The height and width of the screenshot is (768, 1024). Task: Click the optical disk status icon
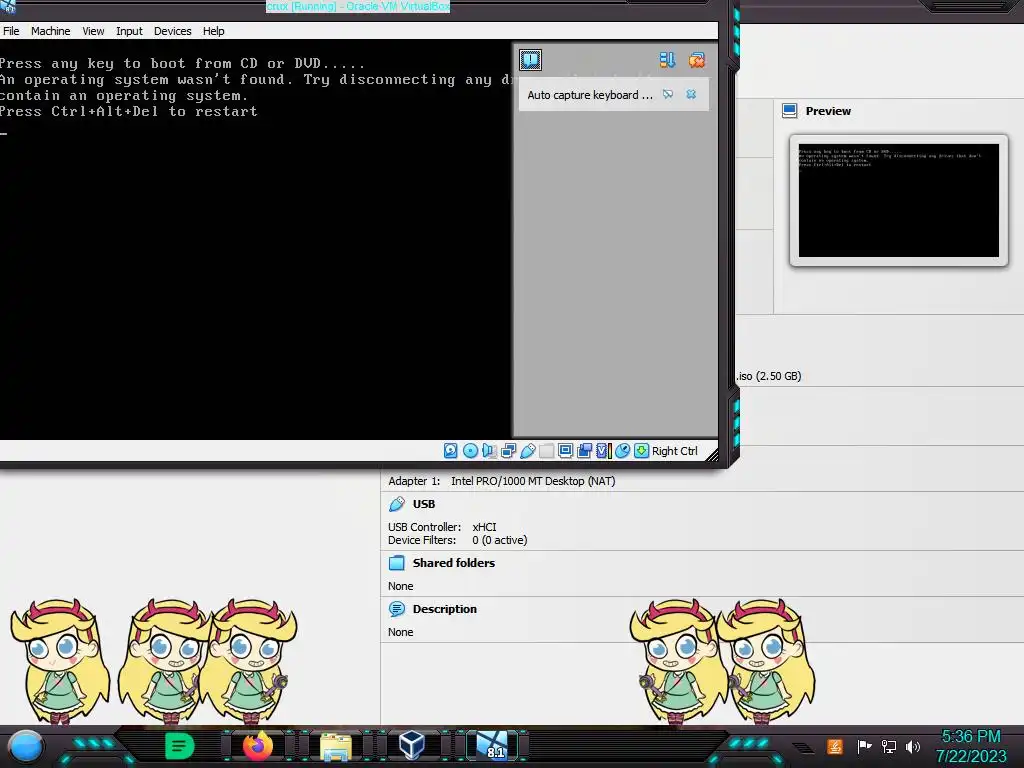click(470, 451)
